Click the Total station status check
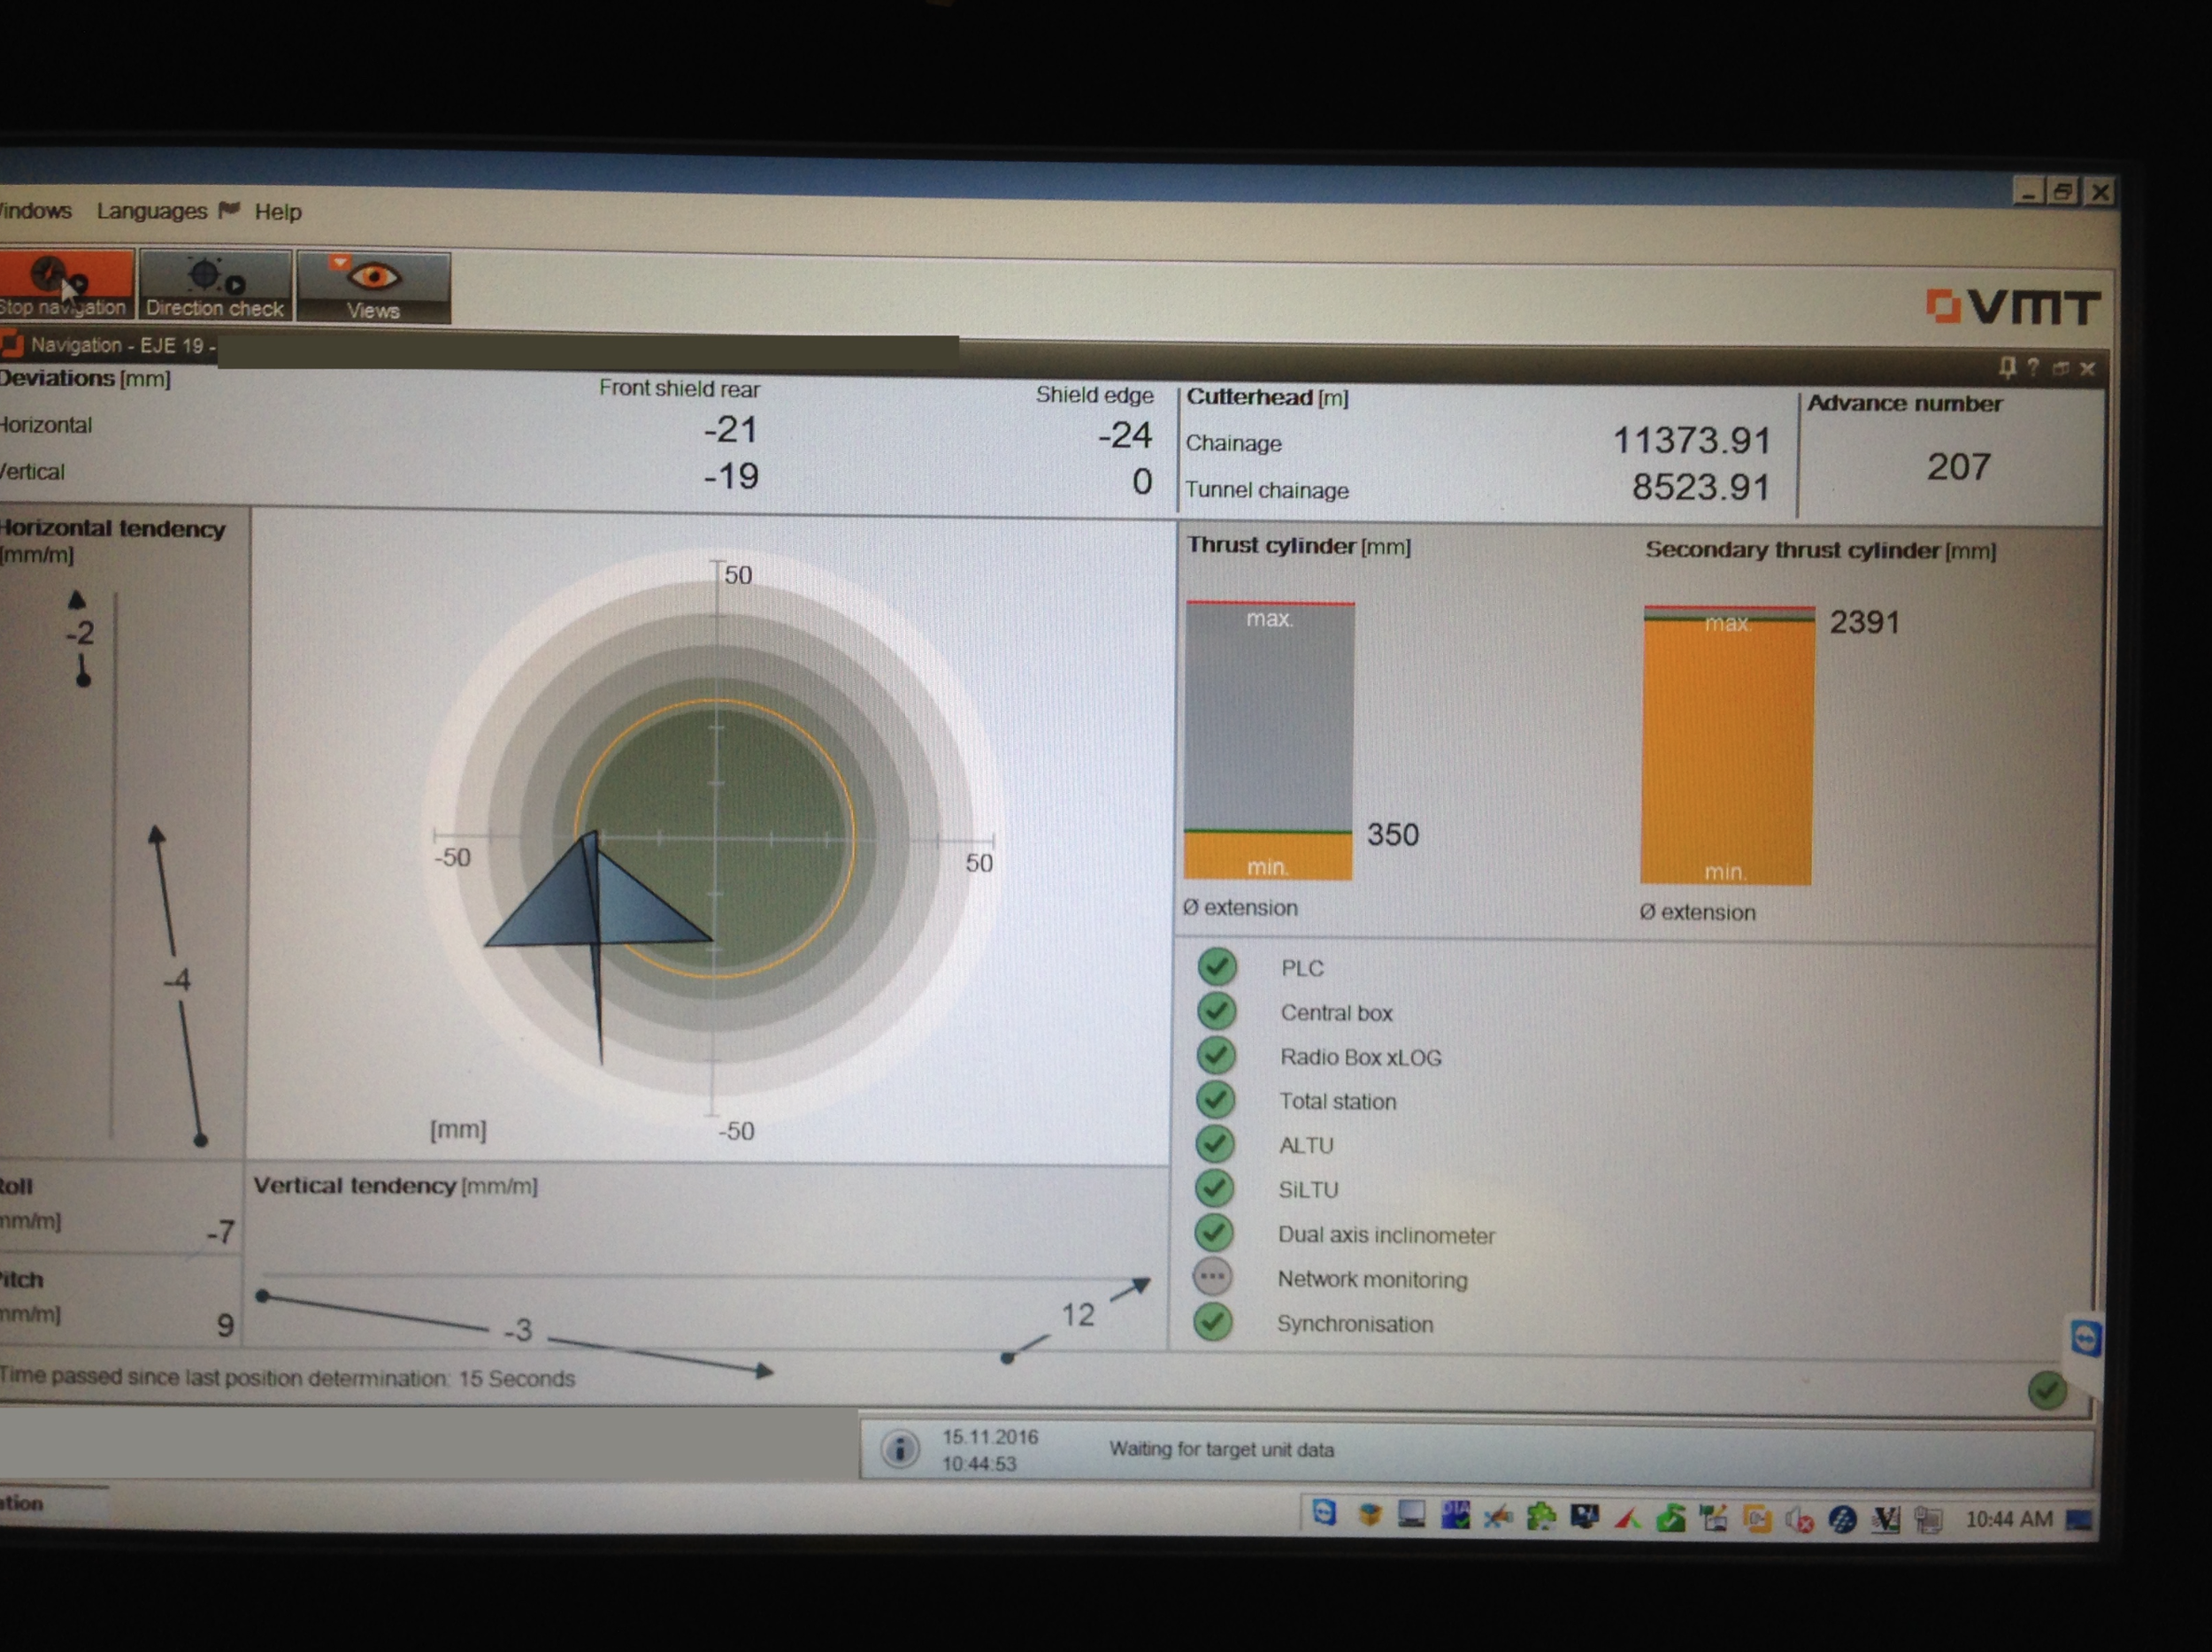2212x1652 pixels. [x=1216, y=1099]
